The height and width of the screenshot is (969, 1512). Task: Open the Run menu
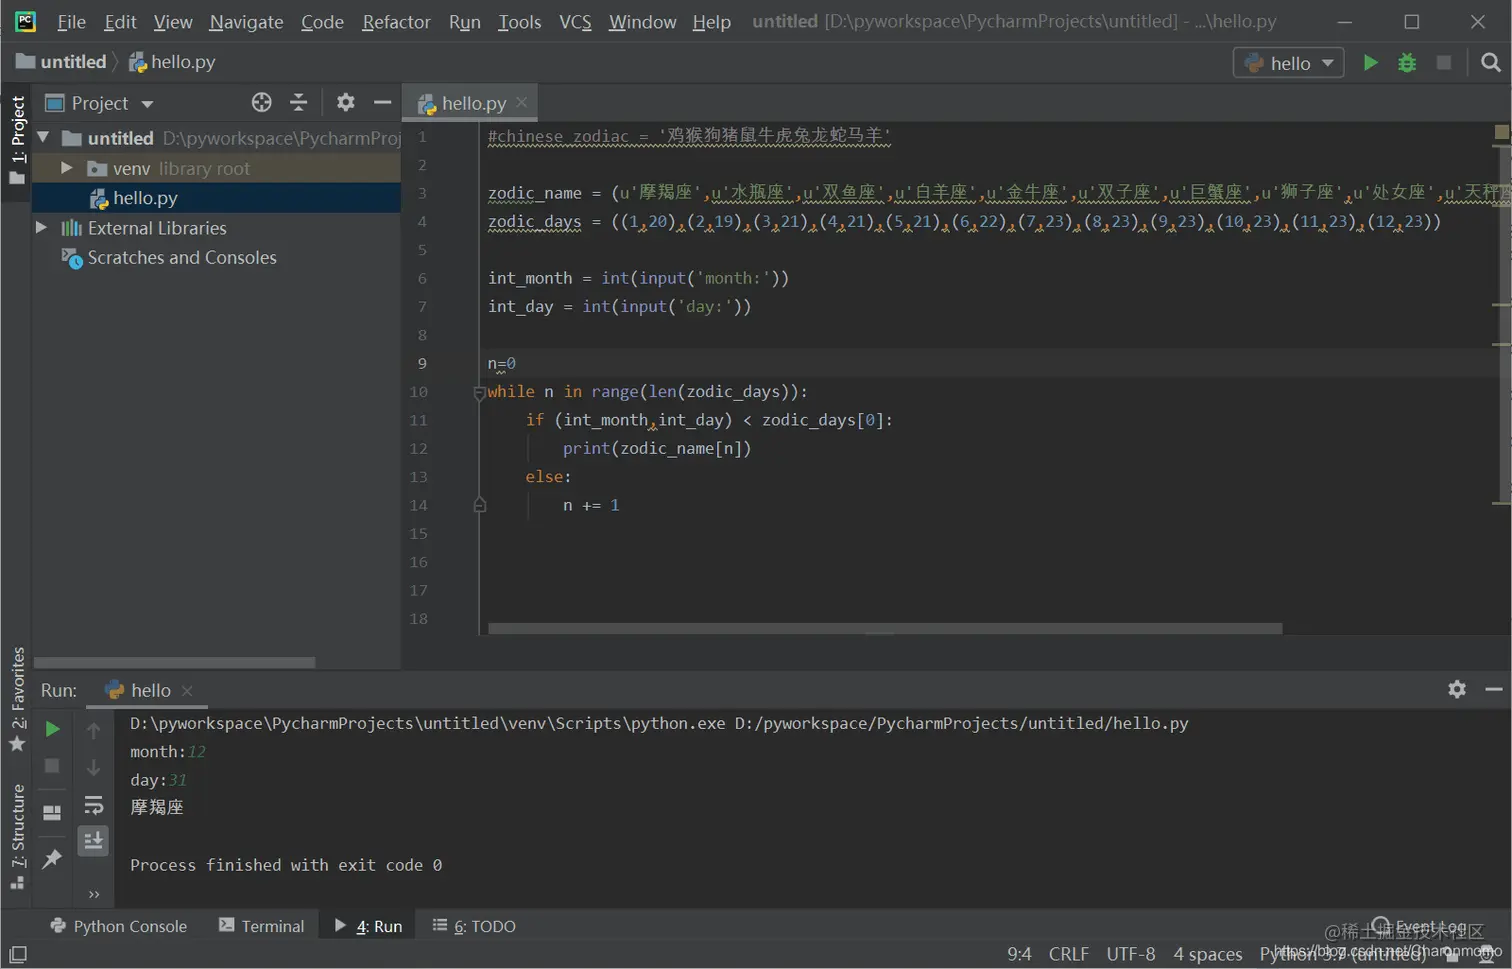point(465,21)
